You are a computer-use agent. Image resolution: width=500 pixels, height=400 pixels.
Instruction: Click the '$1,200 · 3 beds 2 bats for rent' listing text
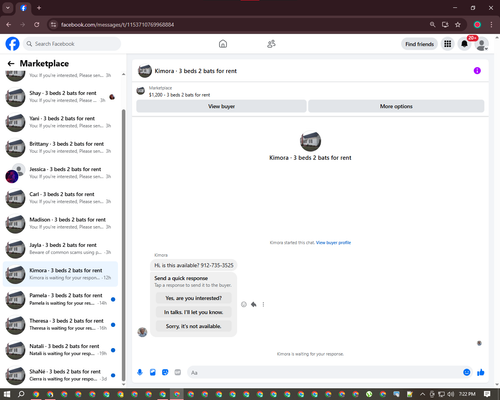[x=179, y=95]
